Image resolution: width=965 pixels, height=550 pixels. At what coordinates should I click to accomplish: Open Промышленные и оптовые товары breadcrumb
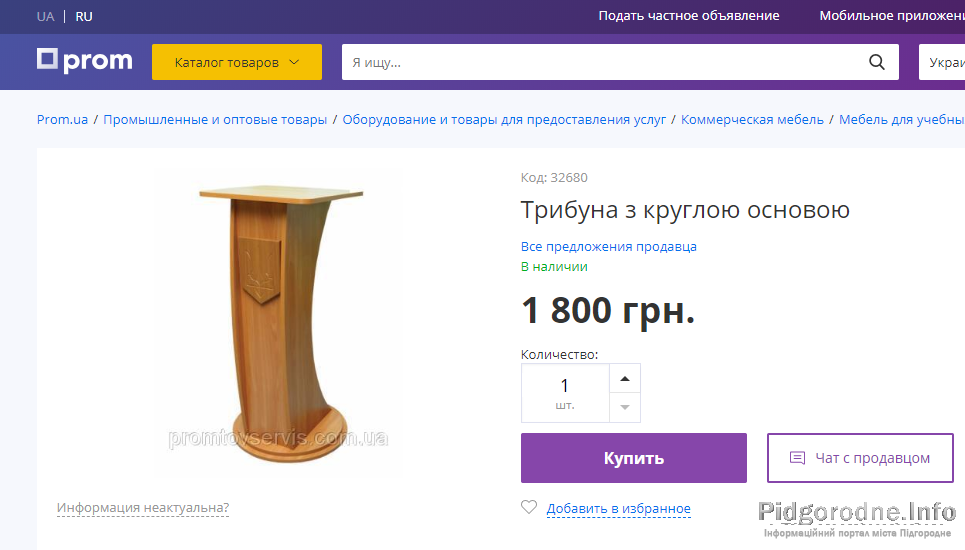click(215, 119)
